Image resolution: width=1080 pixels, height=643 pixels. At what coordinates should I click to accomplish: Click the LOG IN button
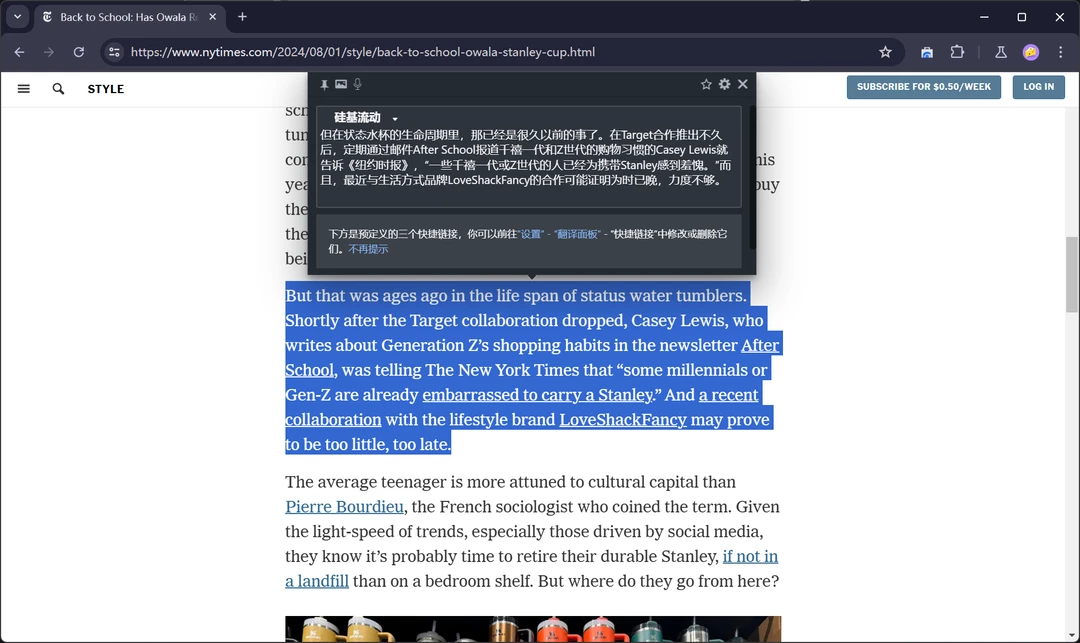tap(1039, 87)
